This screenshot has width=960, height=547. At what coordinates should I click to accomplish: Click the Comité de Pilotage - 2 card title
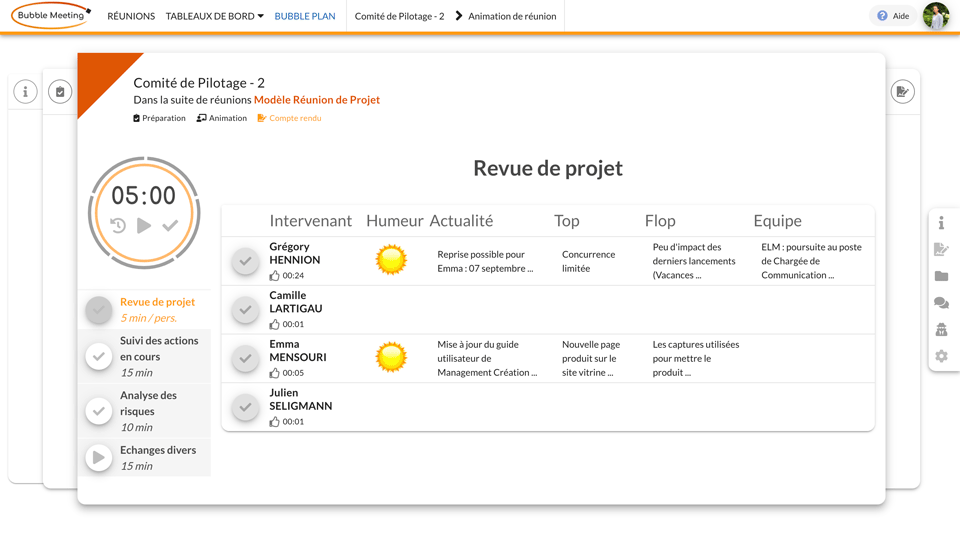coord(199,83)
